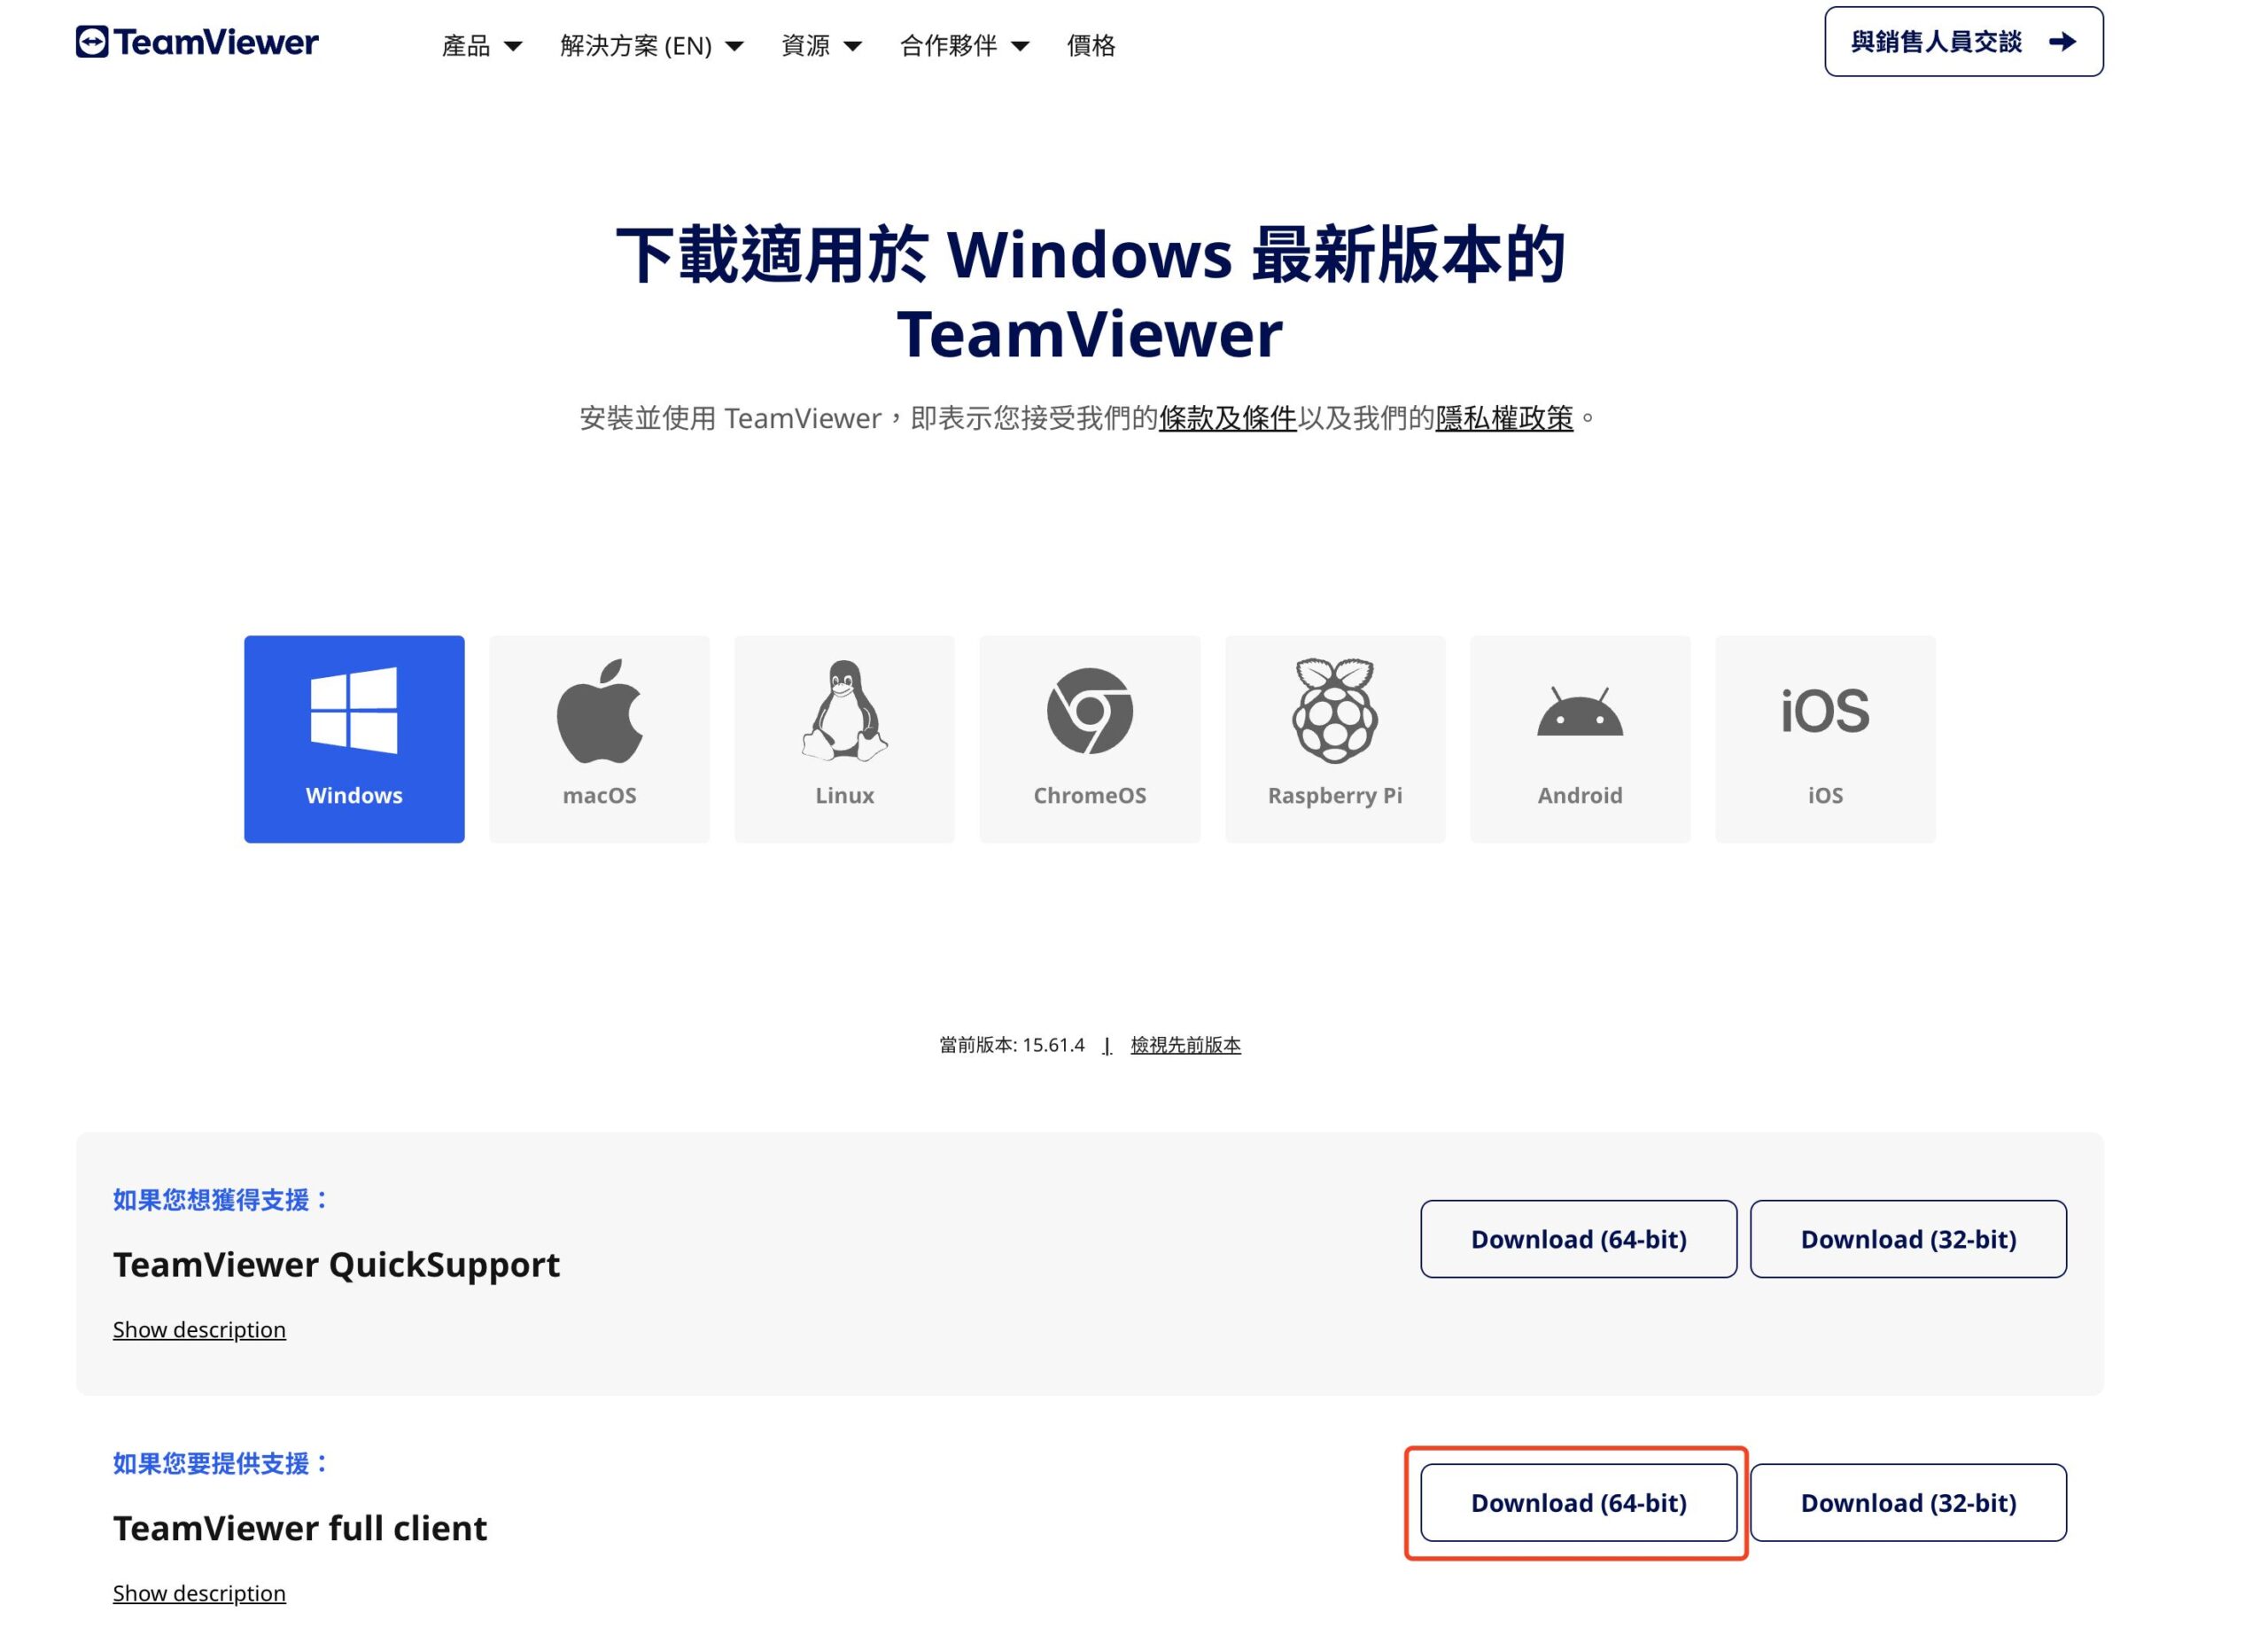Select the macOS Apple icon tile

[x=599, y=739]
